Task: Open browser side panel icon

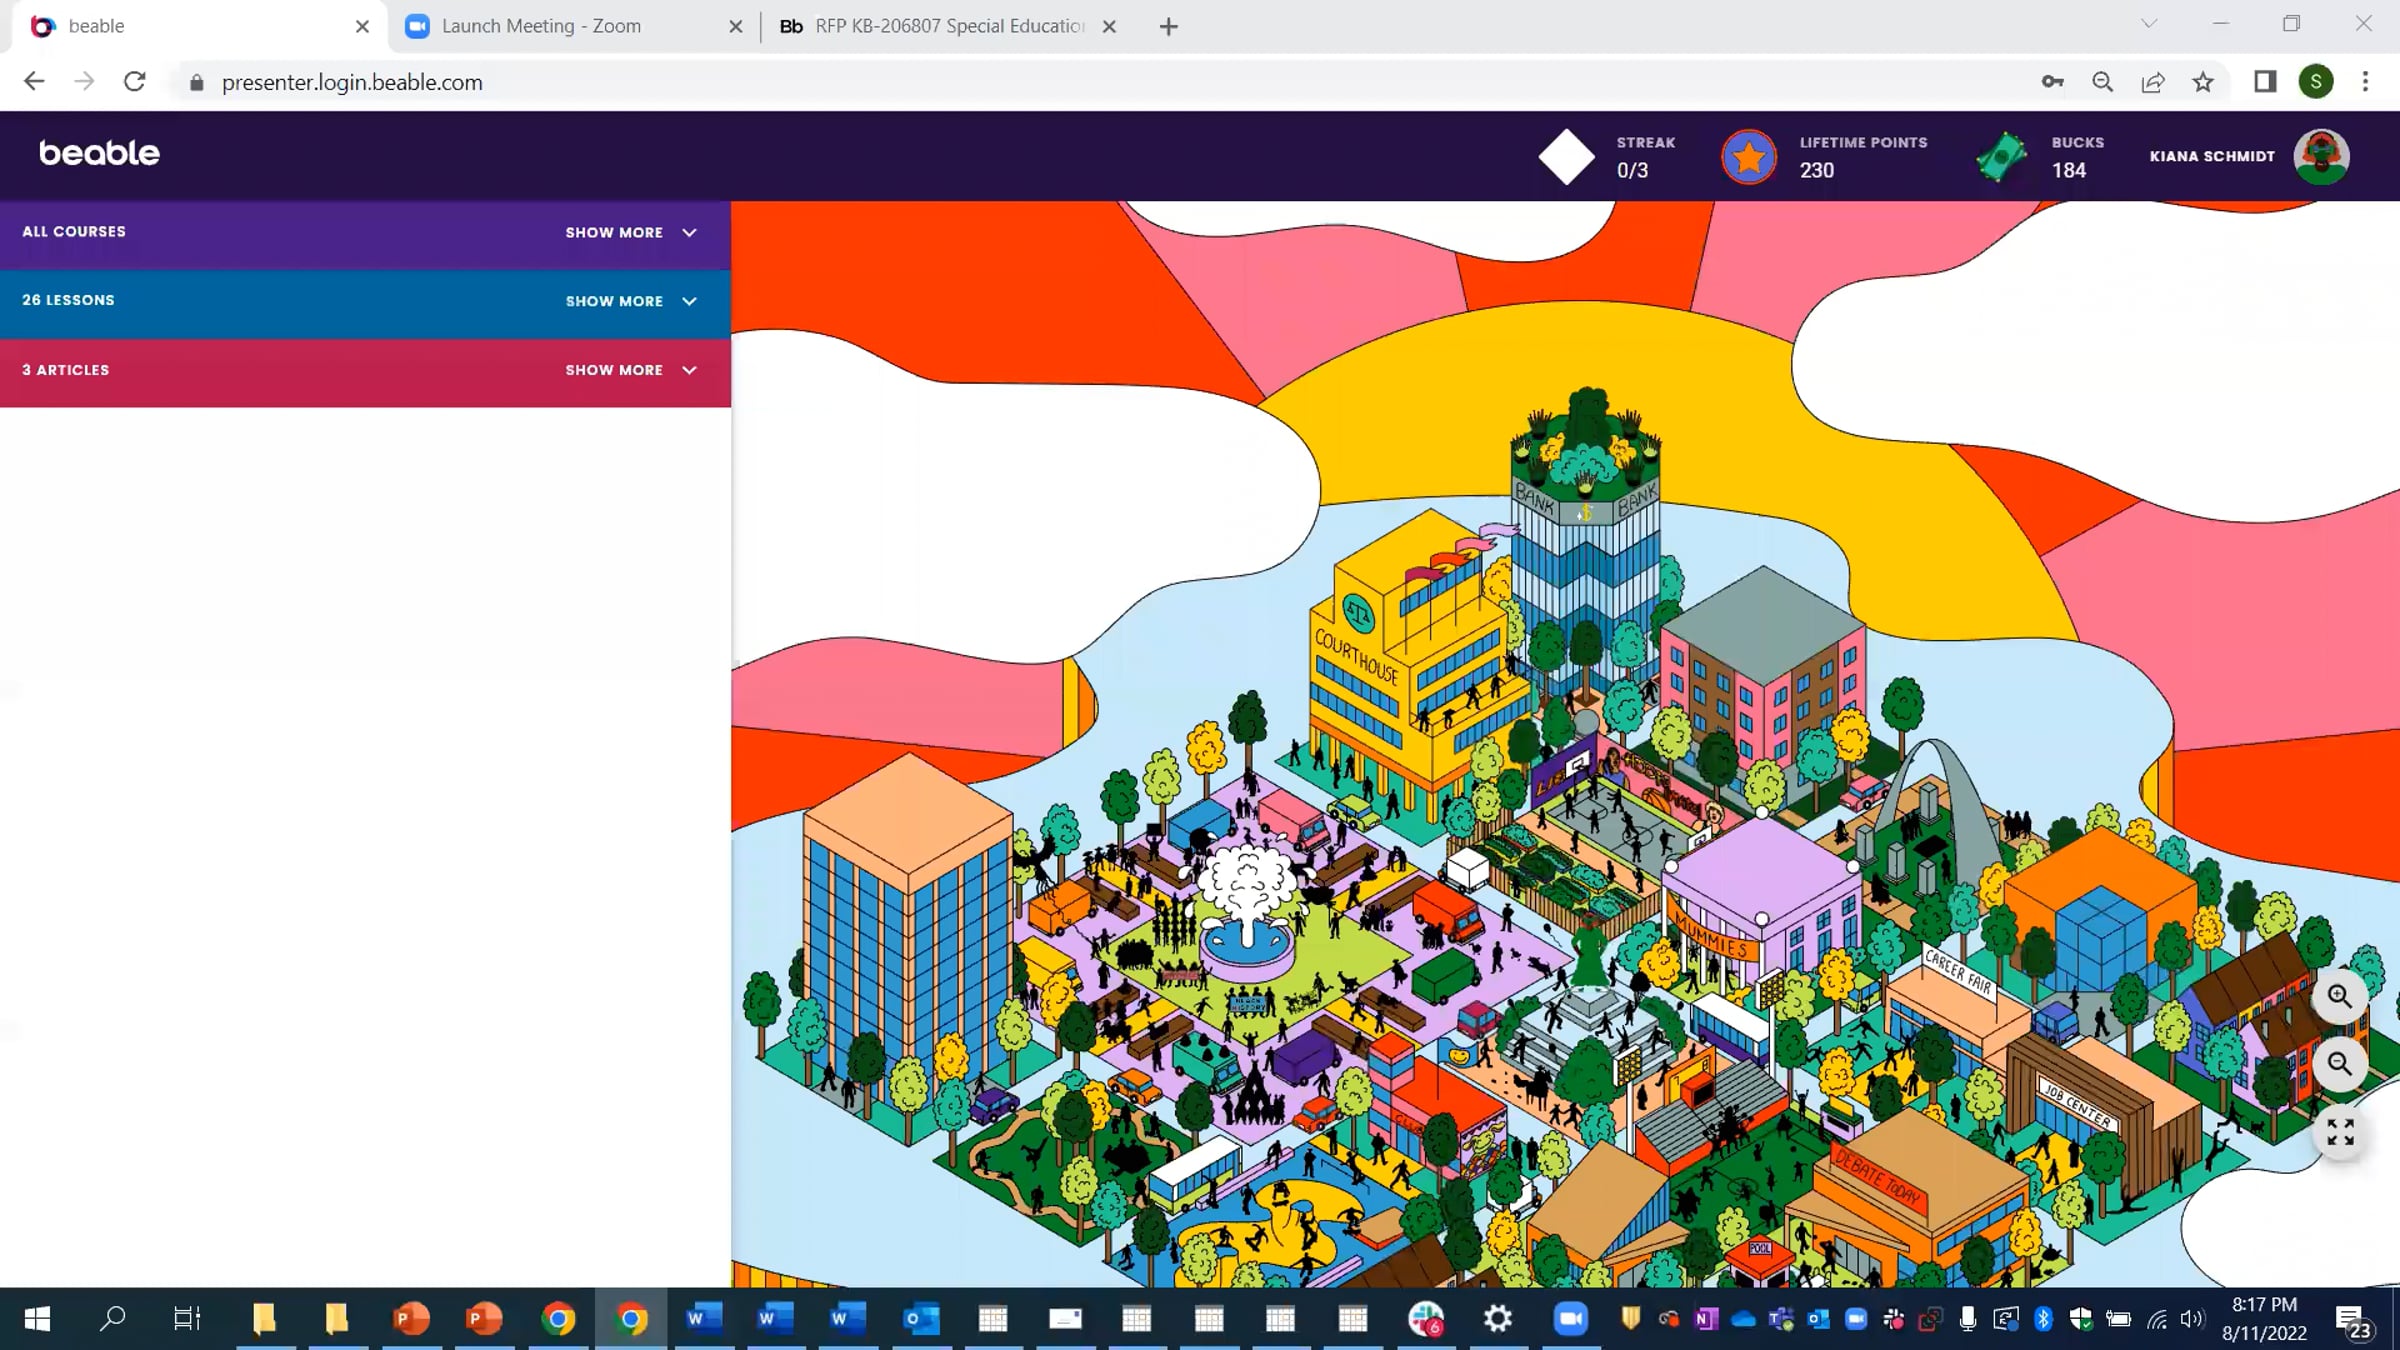Action: click(2265, 82)
